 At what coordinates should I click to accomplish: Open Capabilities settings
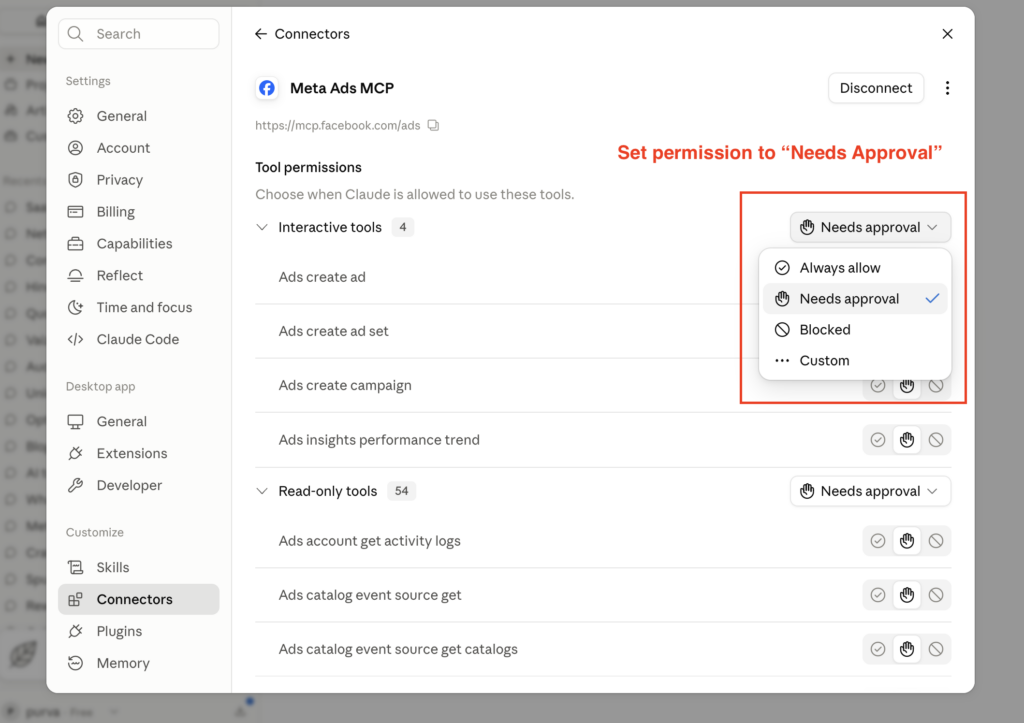[138, 244]
